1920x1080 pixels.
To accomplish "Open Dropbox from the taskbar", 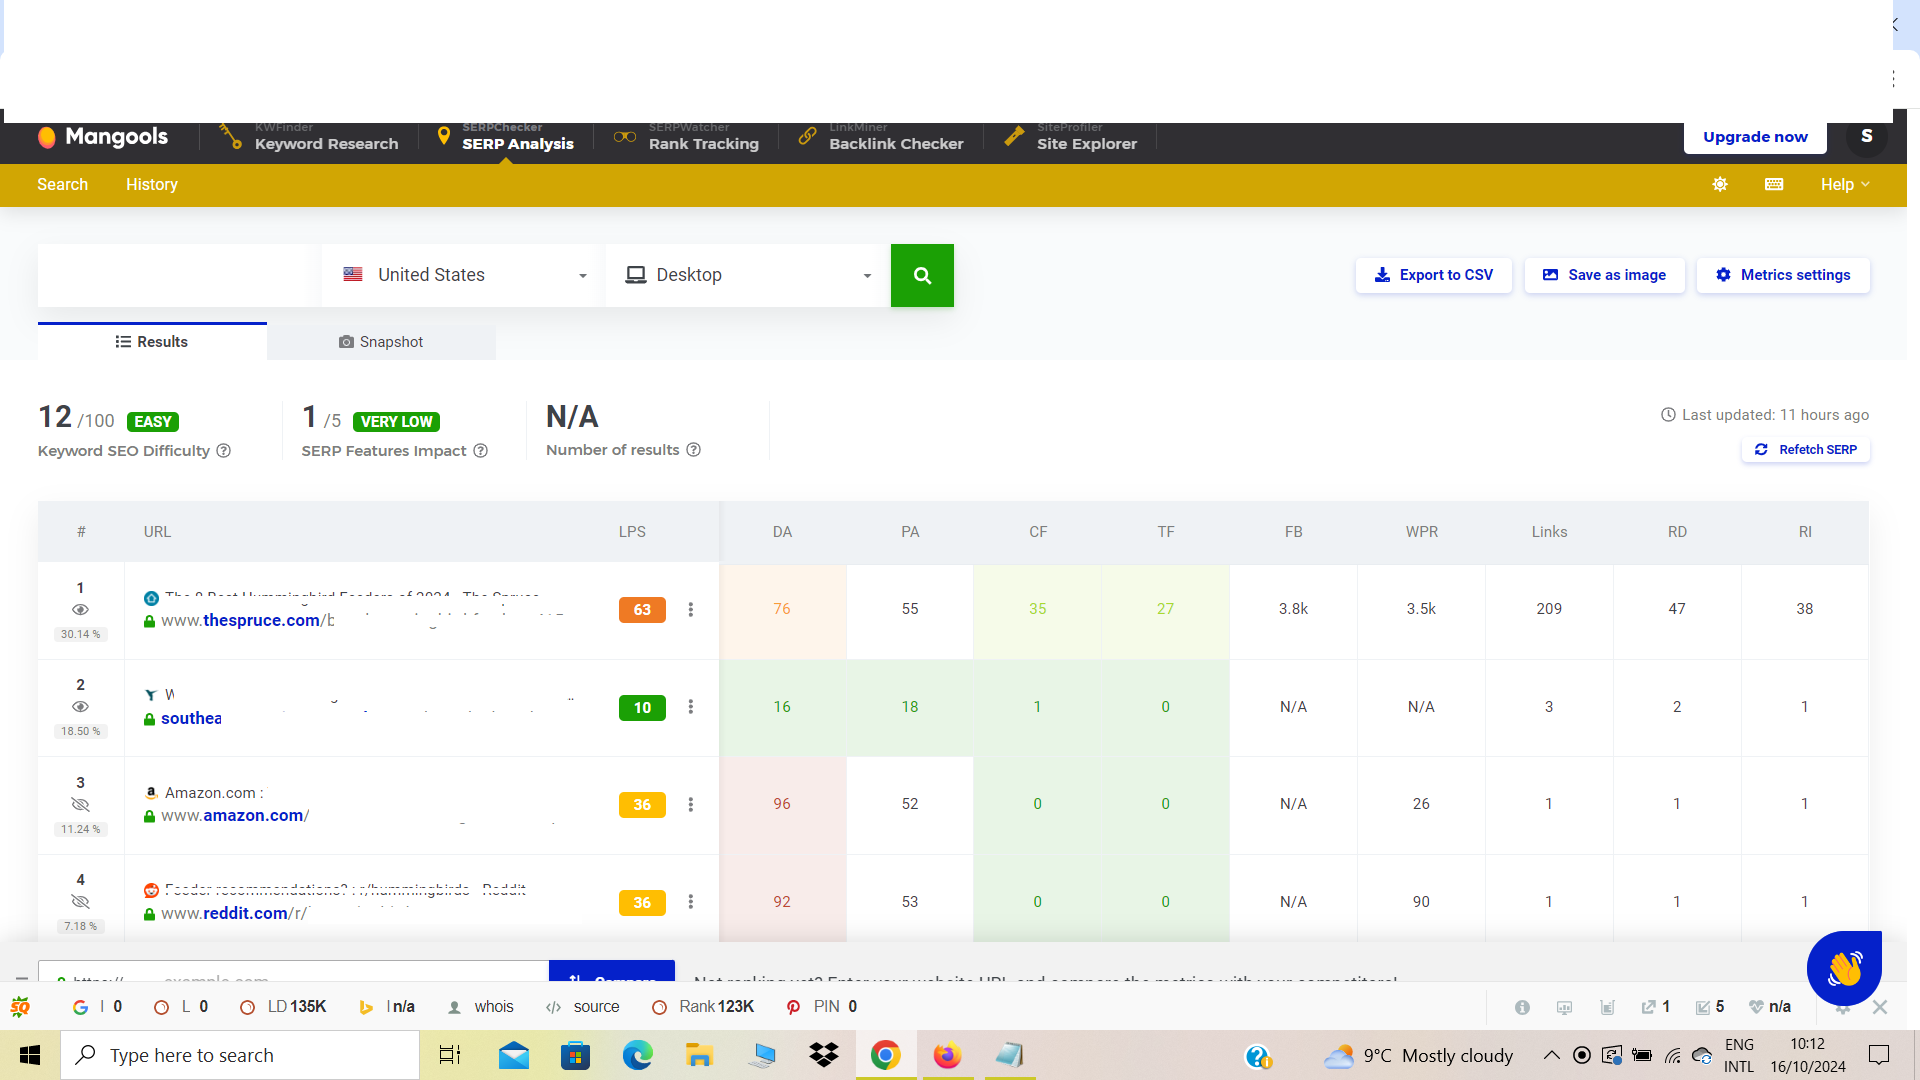I will coord(824,1055).
